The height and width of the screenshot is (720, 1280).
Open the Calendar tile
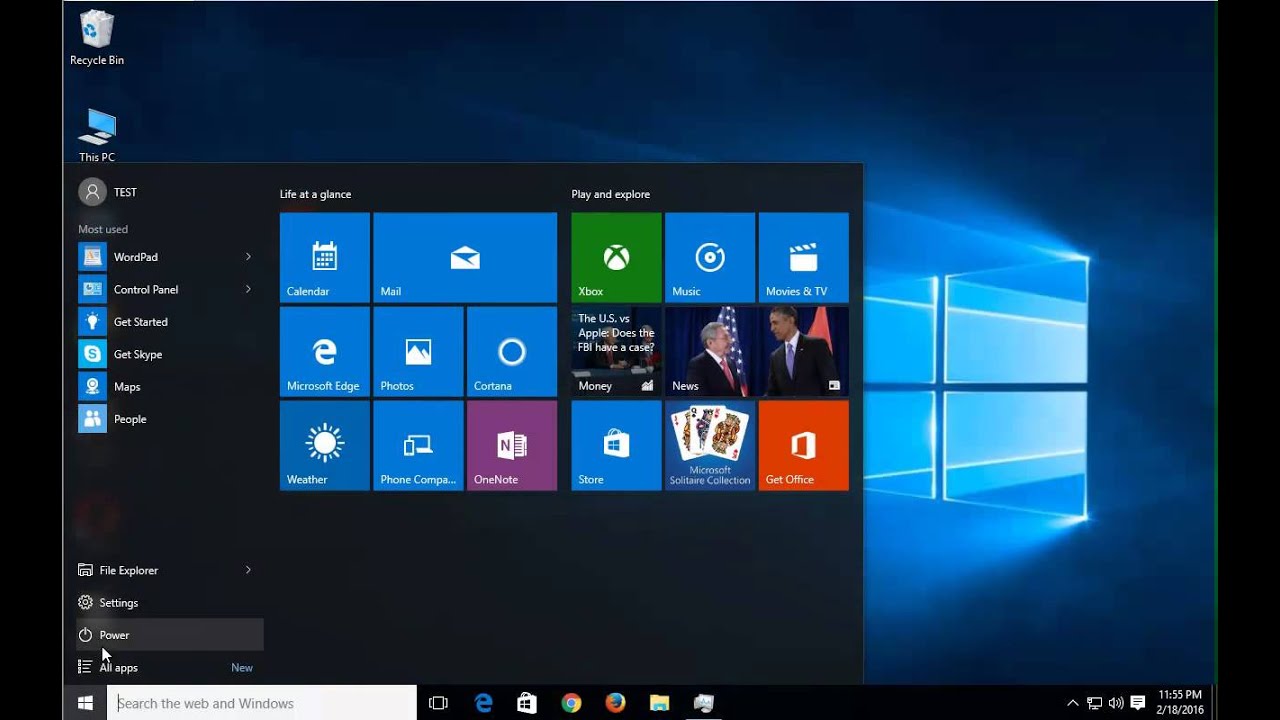click(325, 257)
